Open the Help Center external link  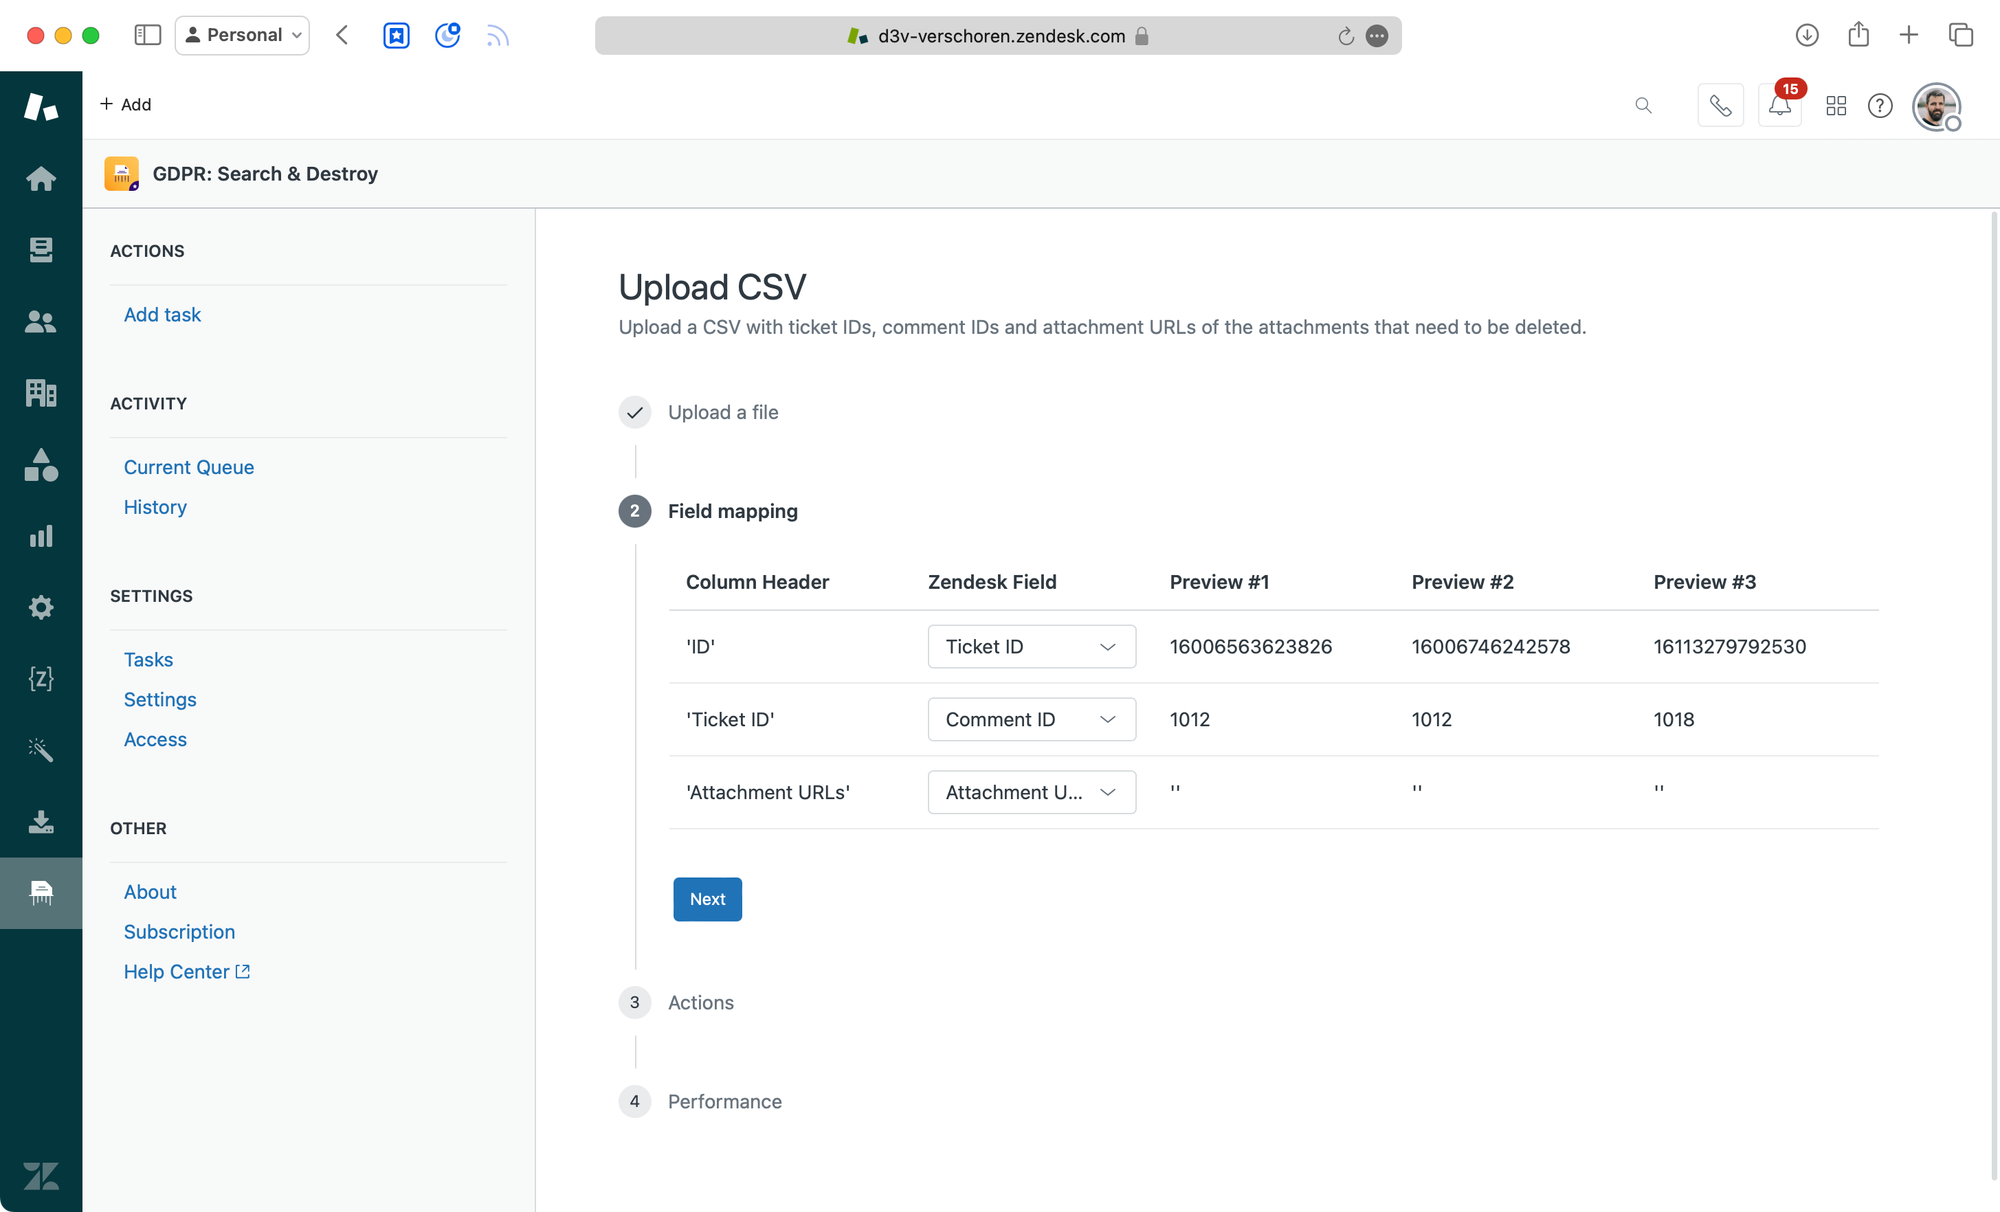(x=186, y=972)
